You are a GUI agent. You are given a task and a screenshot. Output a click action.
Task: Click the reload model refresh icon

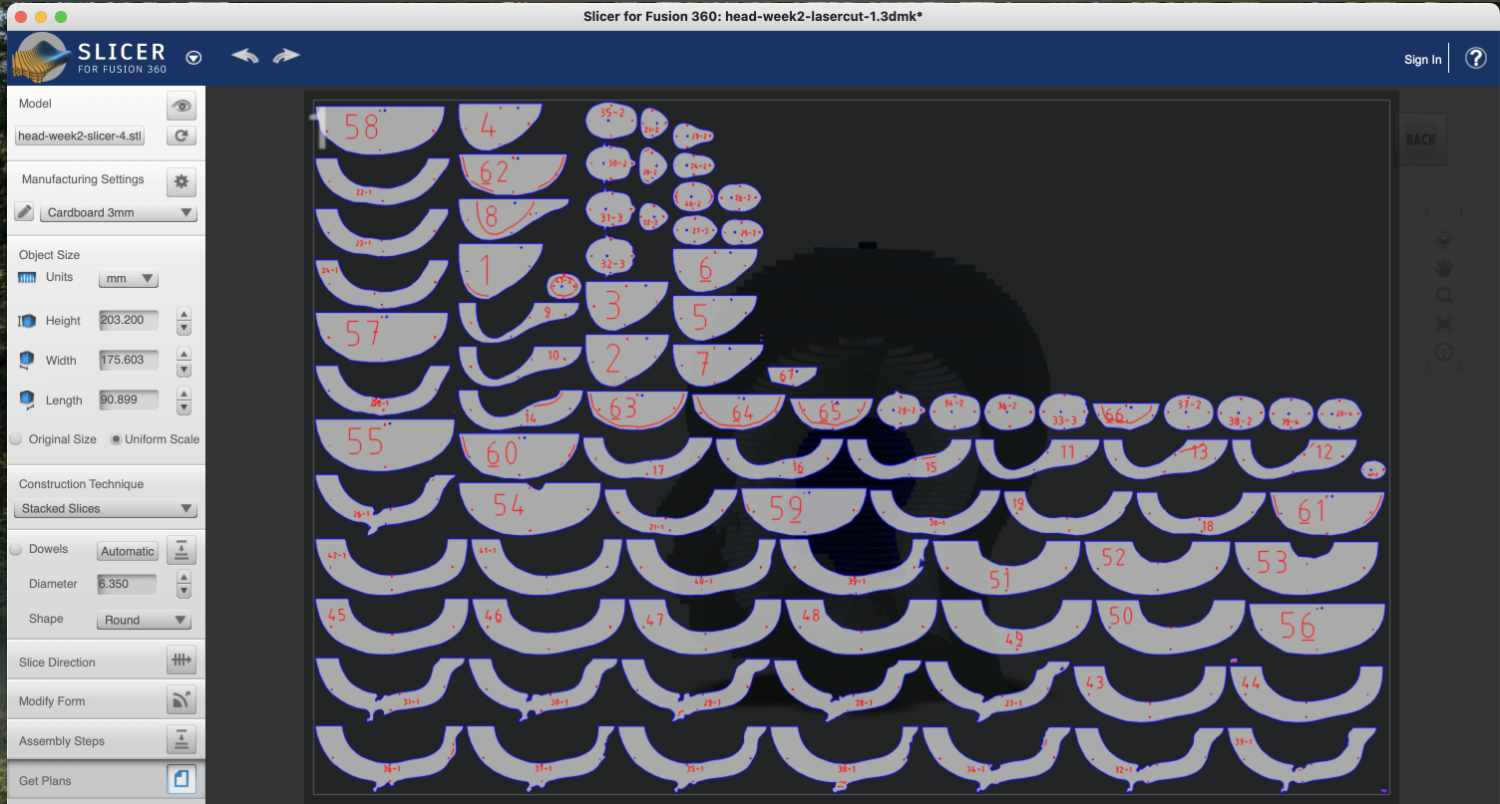point(181,136)
